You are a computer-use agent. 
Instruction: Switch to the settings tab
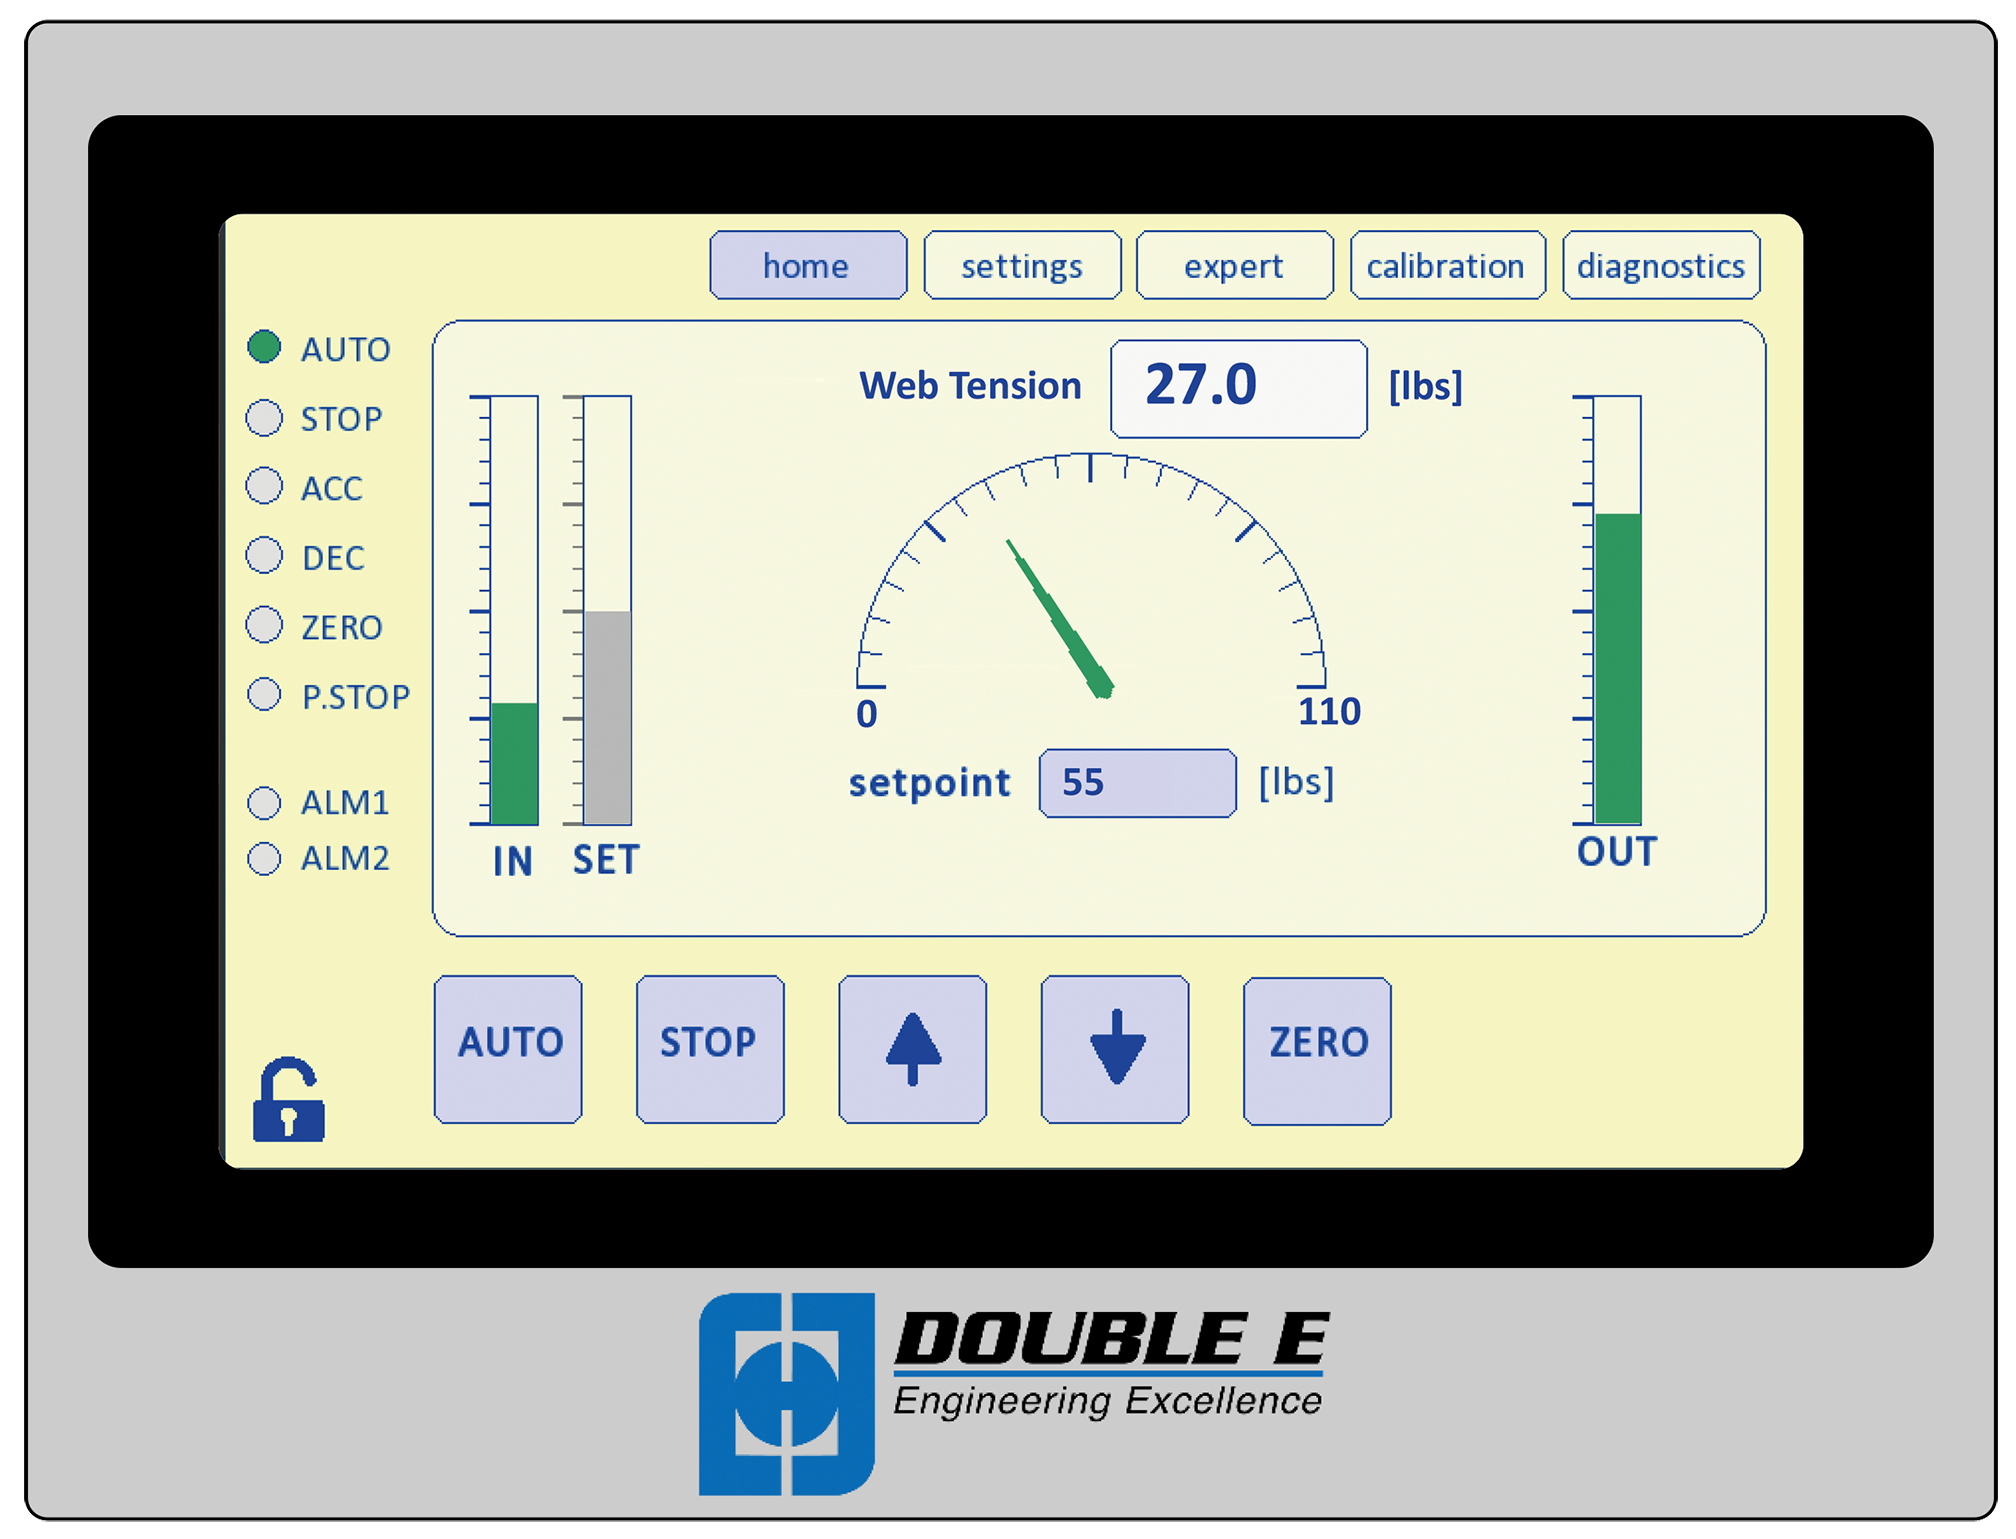click(x=1021, y=265)
